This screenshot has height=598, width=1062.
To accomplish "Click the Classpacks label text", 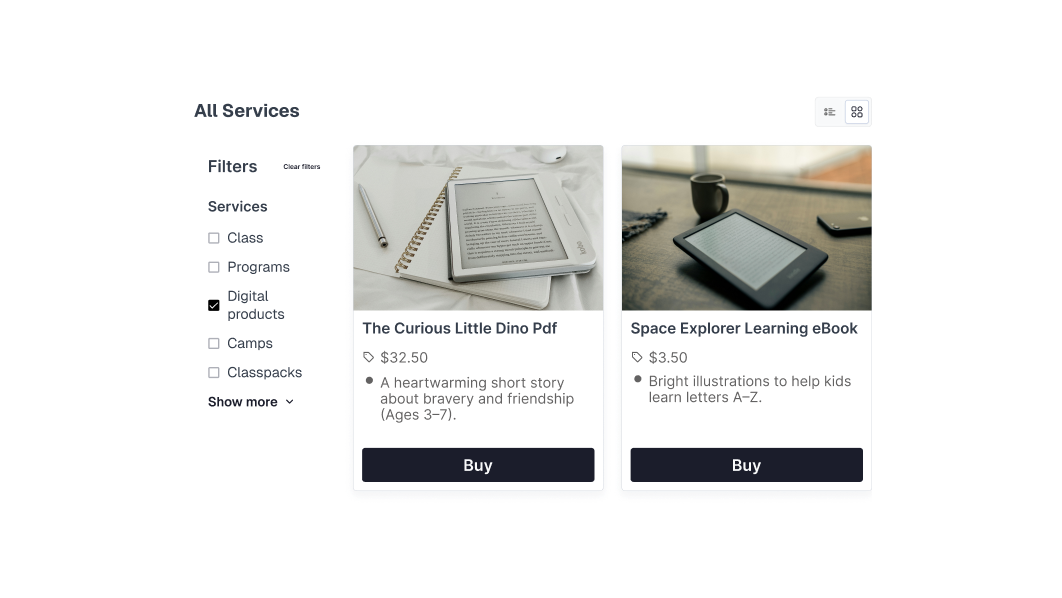I will [x=265, y=372].
